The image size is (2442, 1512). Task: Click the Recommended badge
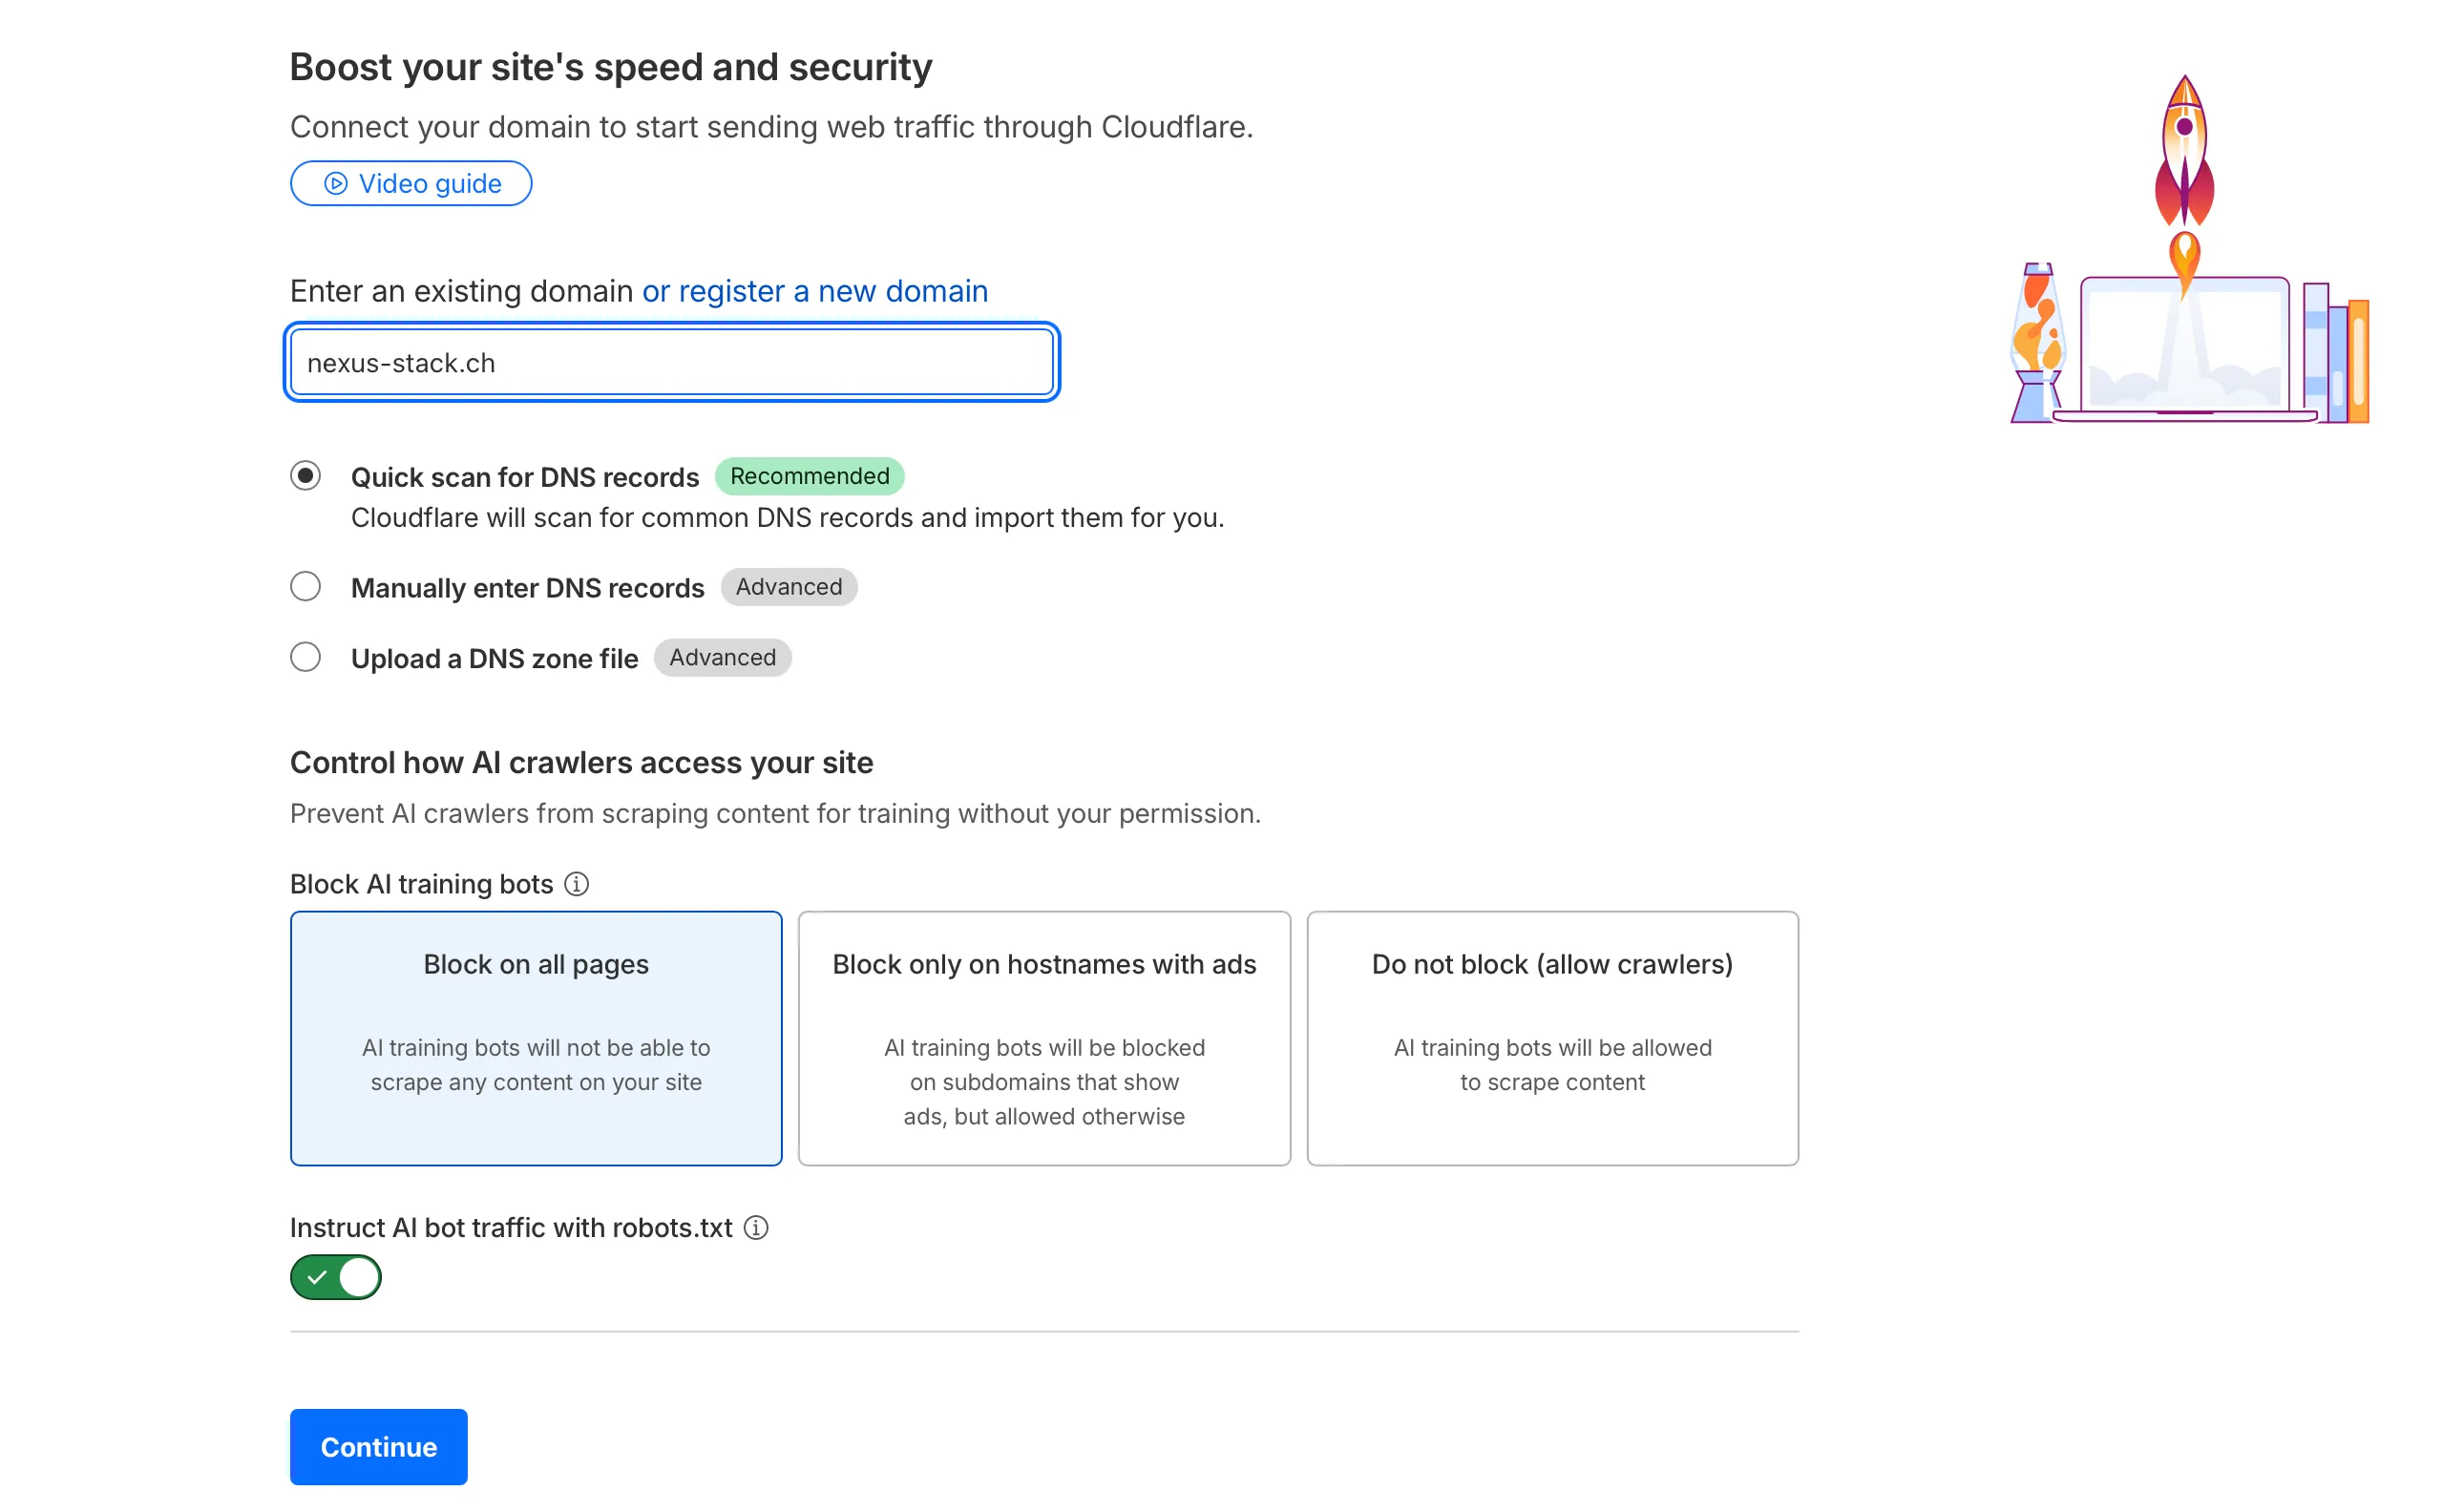[x=809, y=476]
